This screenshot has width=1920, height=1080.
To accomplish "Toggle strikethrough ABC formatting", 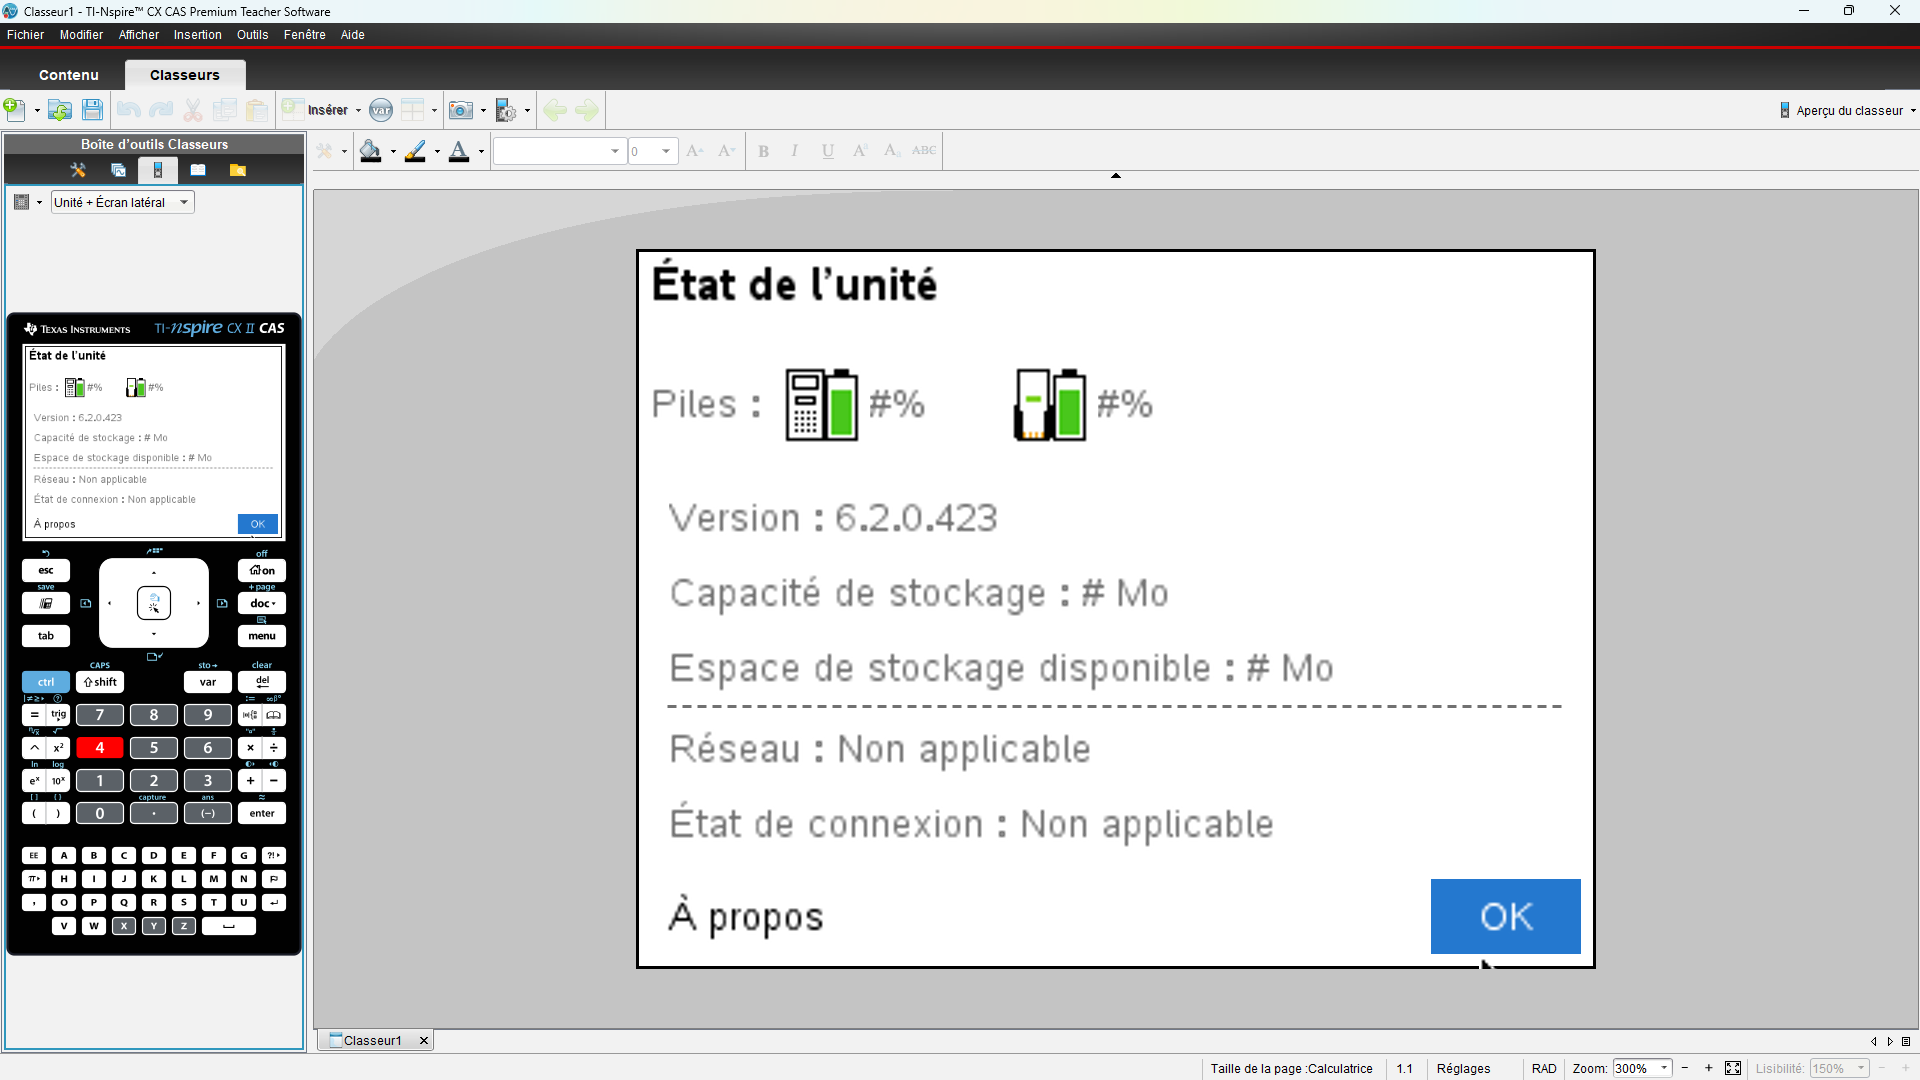I will point(924,151).
